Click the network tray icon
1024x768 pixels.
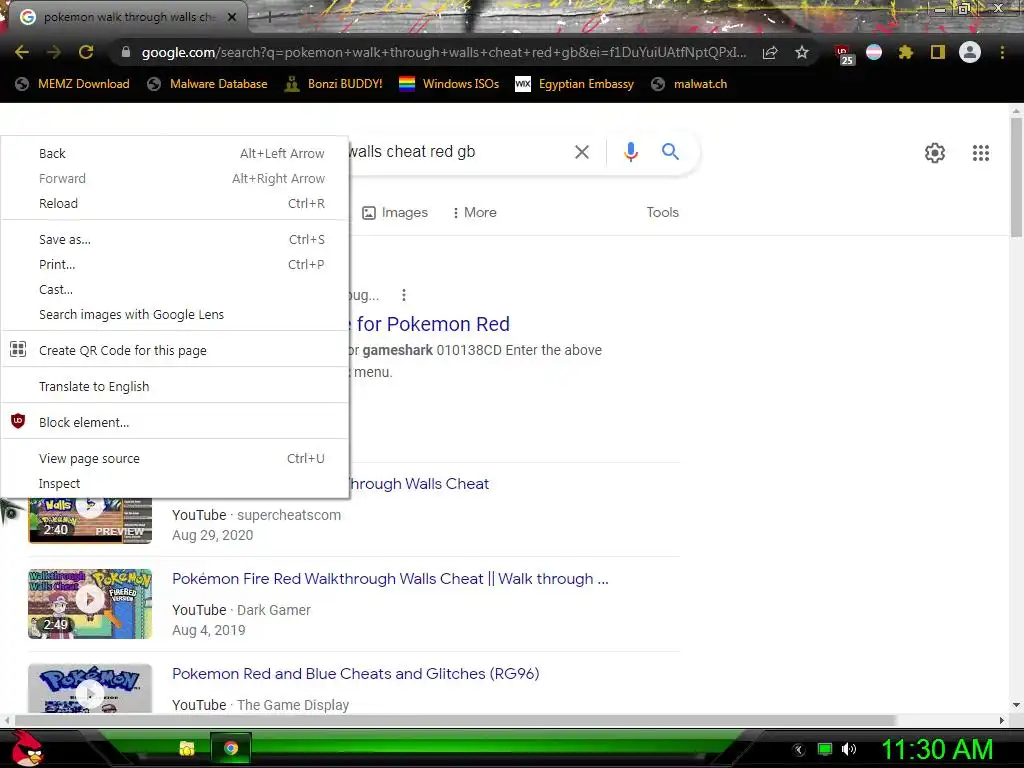(x=825, y=749)
